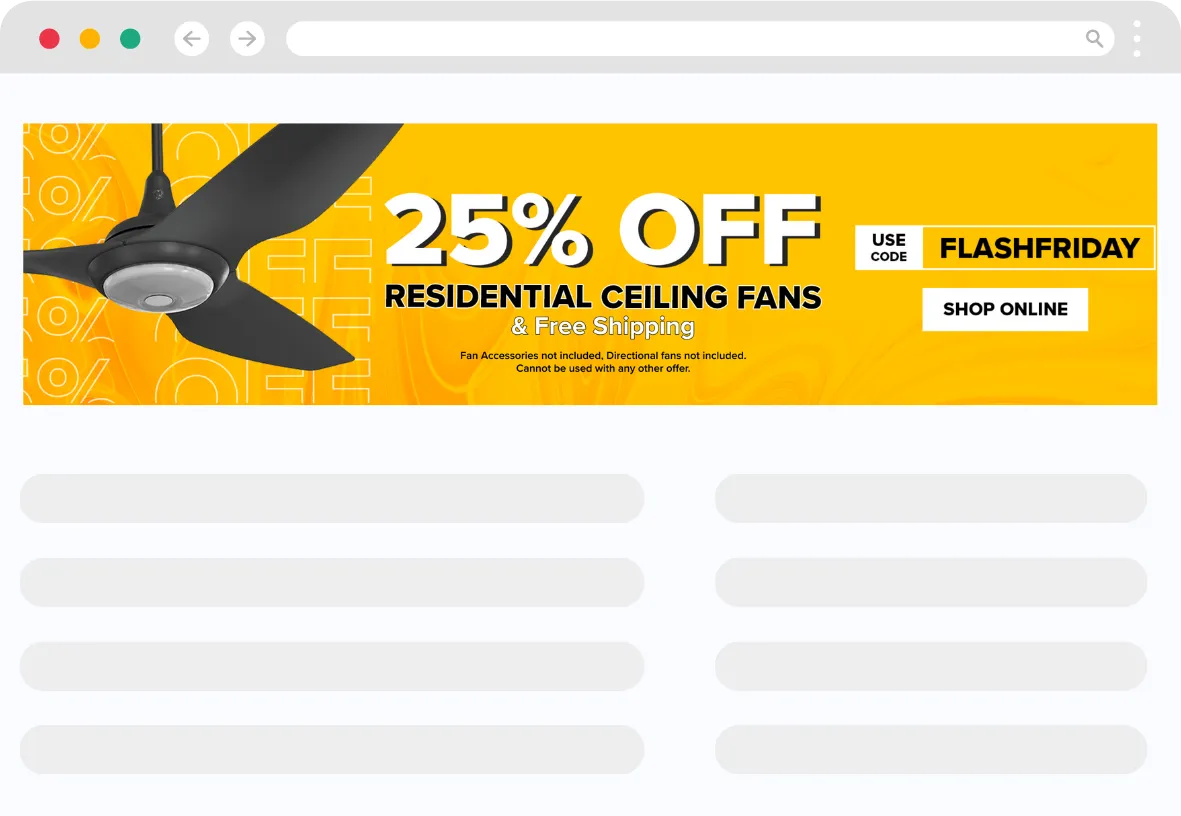Click the SHOP ONLINE button

(1004, 309)
